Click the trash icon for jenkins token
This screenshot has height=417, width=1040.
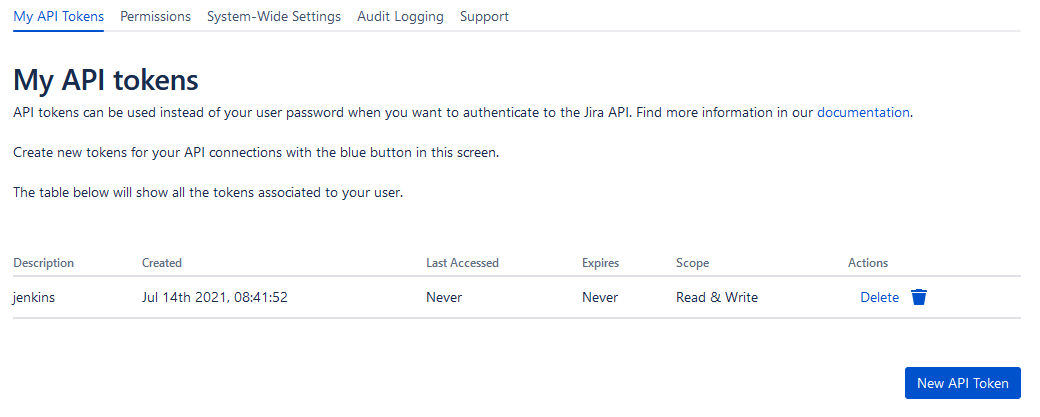pos(919,297)
